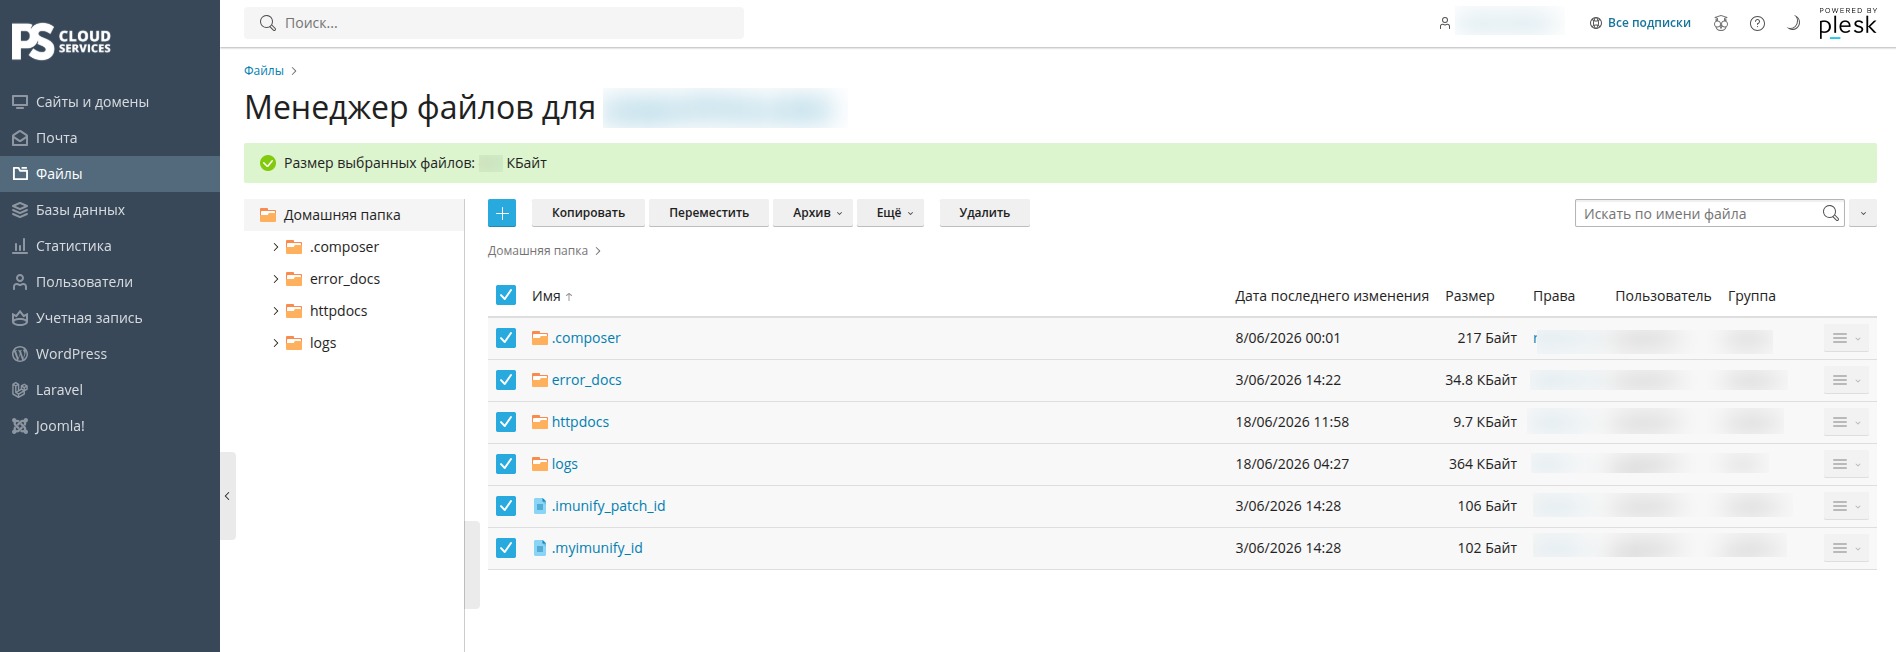Click the Удалить button
The width and height of the screenshot is (1896, 652).
pyautogui.click(x=985, y=213)
